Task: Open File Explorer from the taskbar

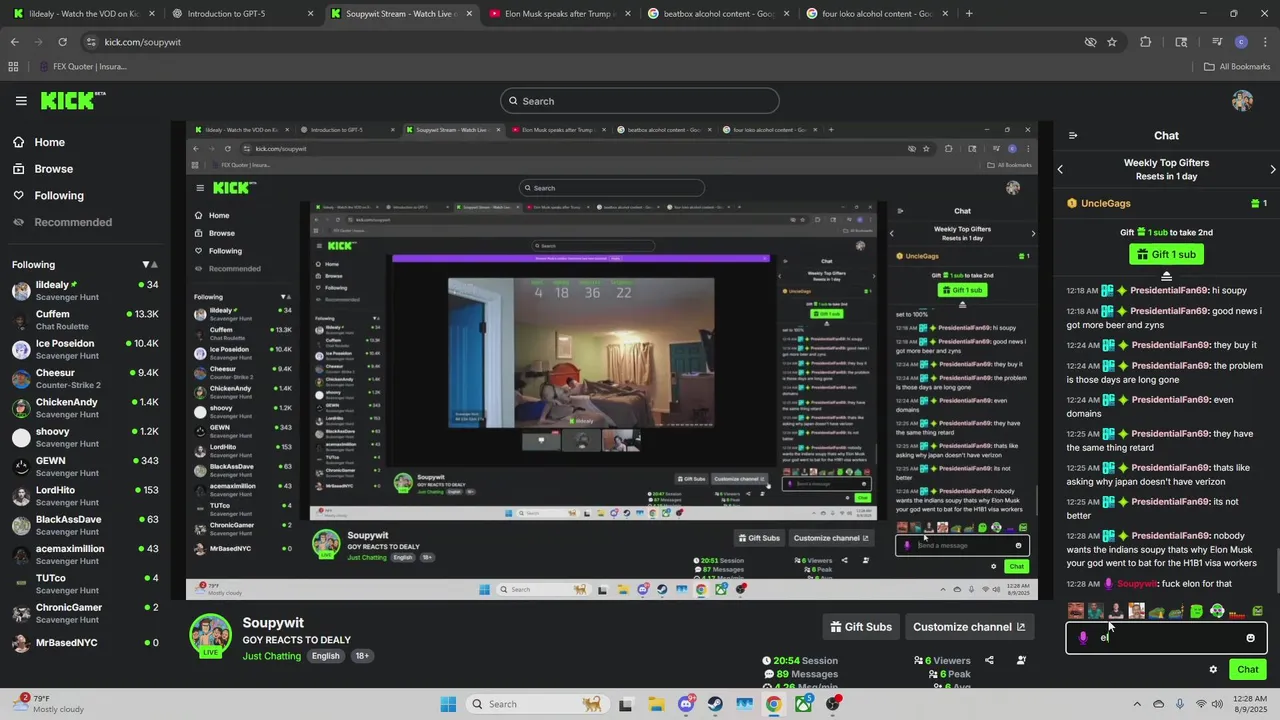Action: (656, 704)
